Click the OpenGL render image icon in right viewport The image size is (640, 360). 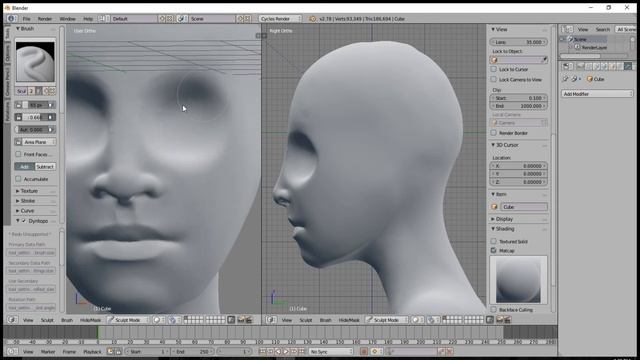coord(500,320)
